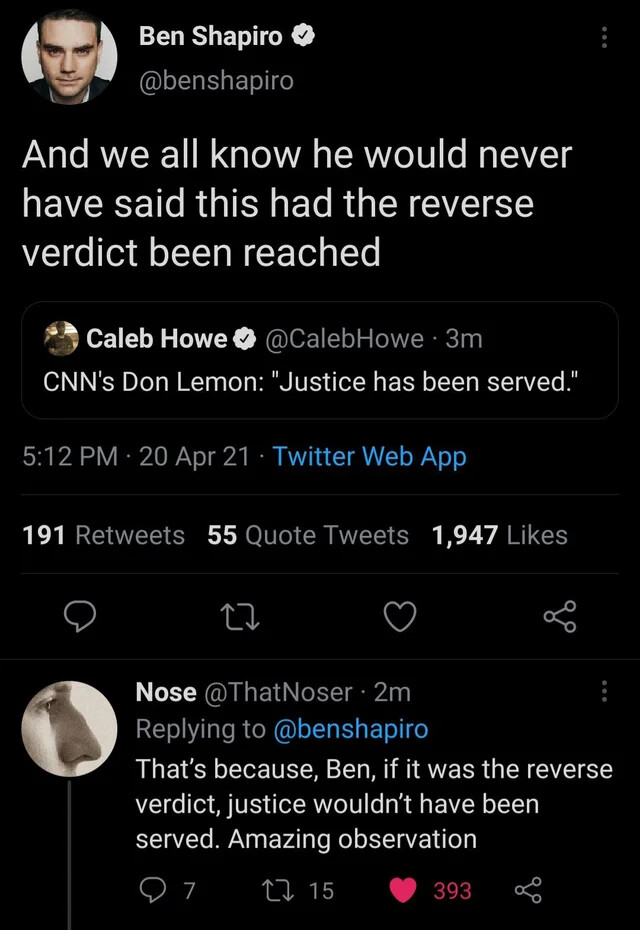The height and width of the screenshot is (930, 640).
Task: Open the Nose reply's three-dot menu
Action: (603, 692)
